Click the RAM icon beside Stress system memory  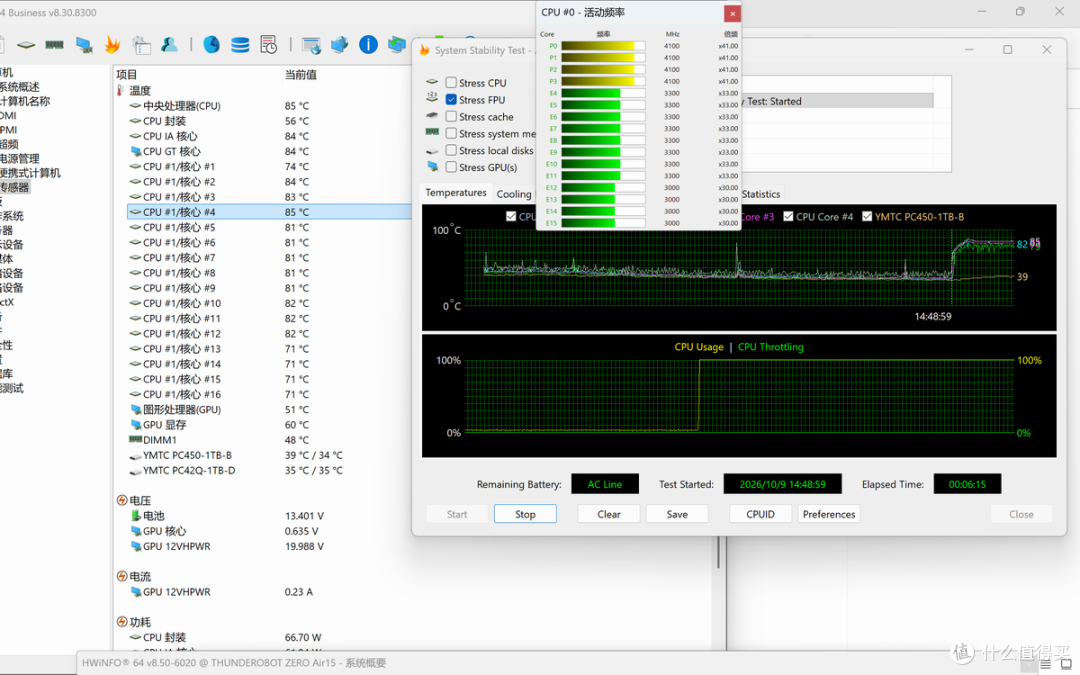pyautogui.click(x=432, y=132)
